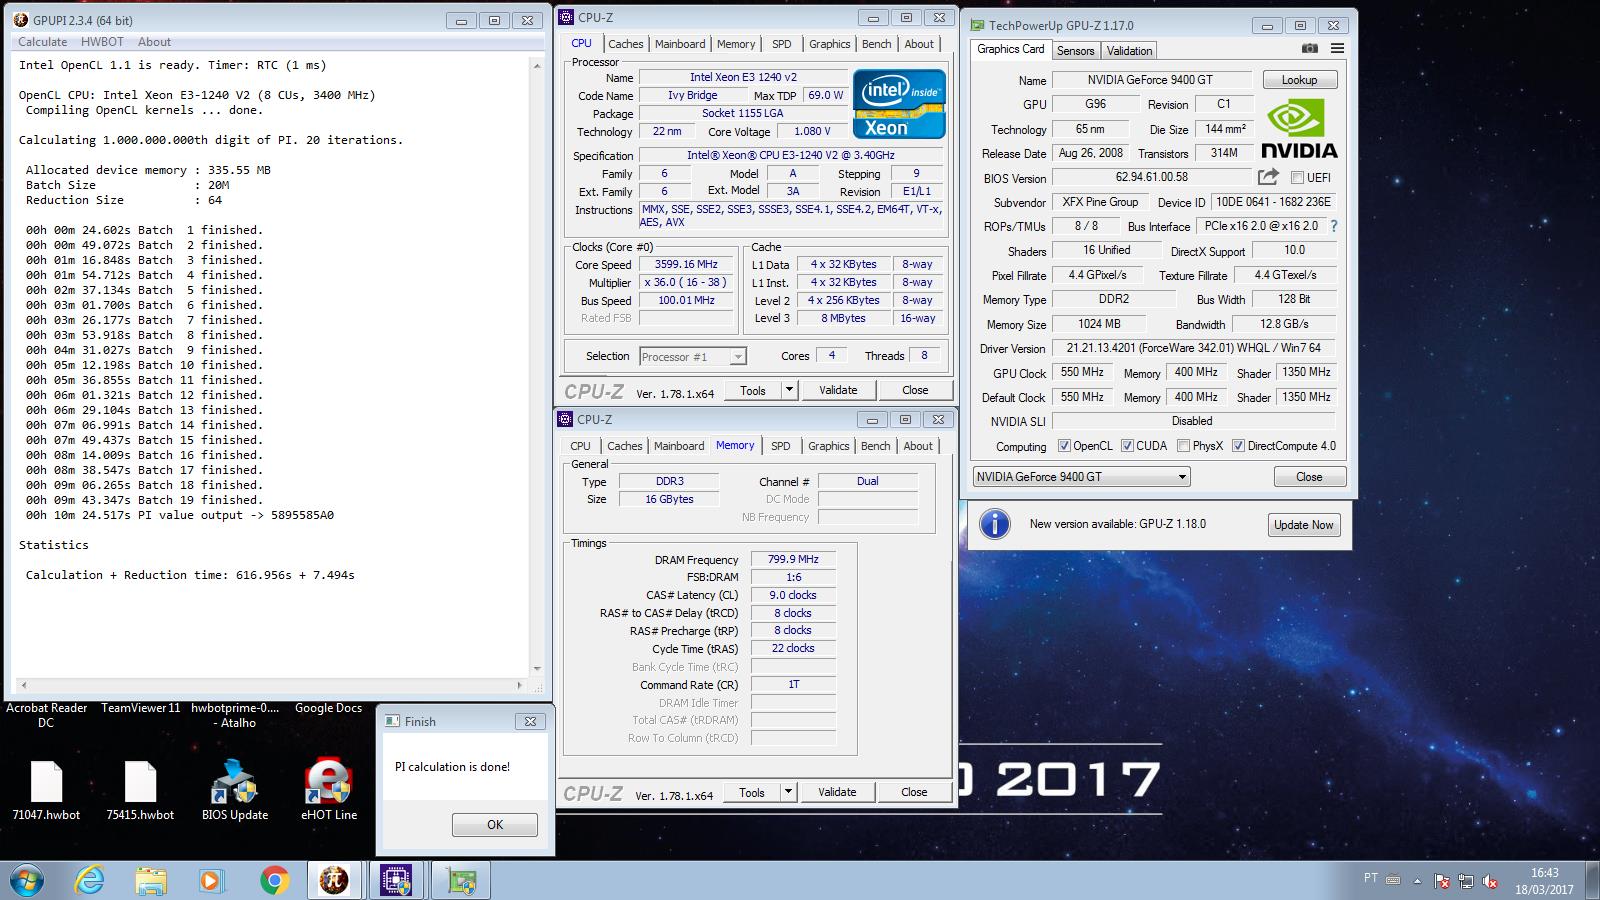Click the BIOS share/export arrow icon in GPU-Z
This screenshot has width=1600, height=900.
[x=1268, y=177]
